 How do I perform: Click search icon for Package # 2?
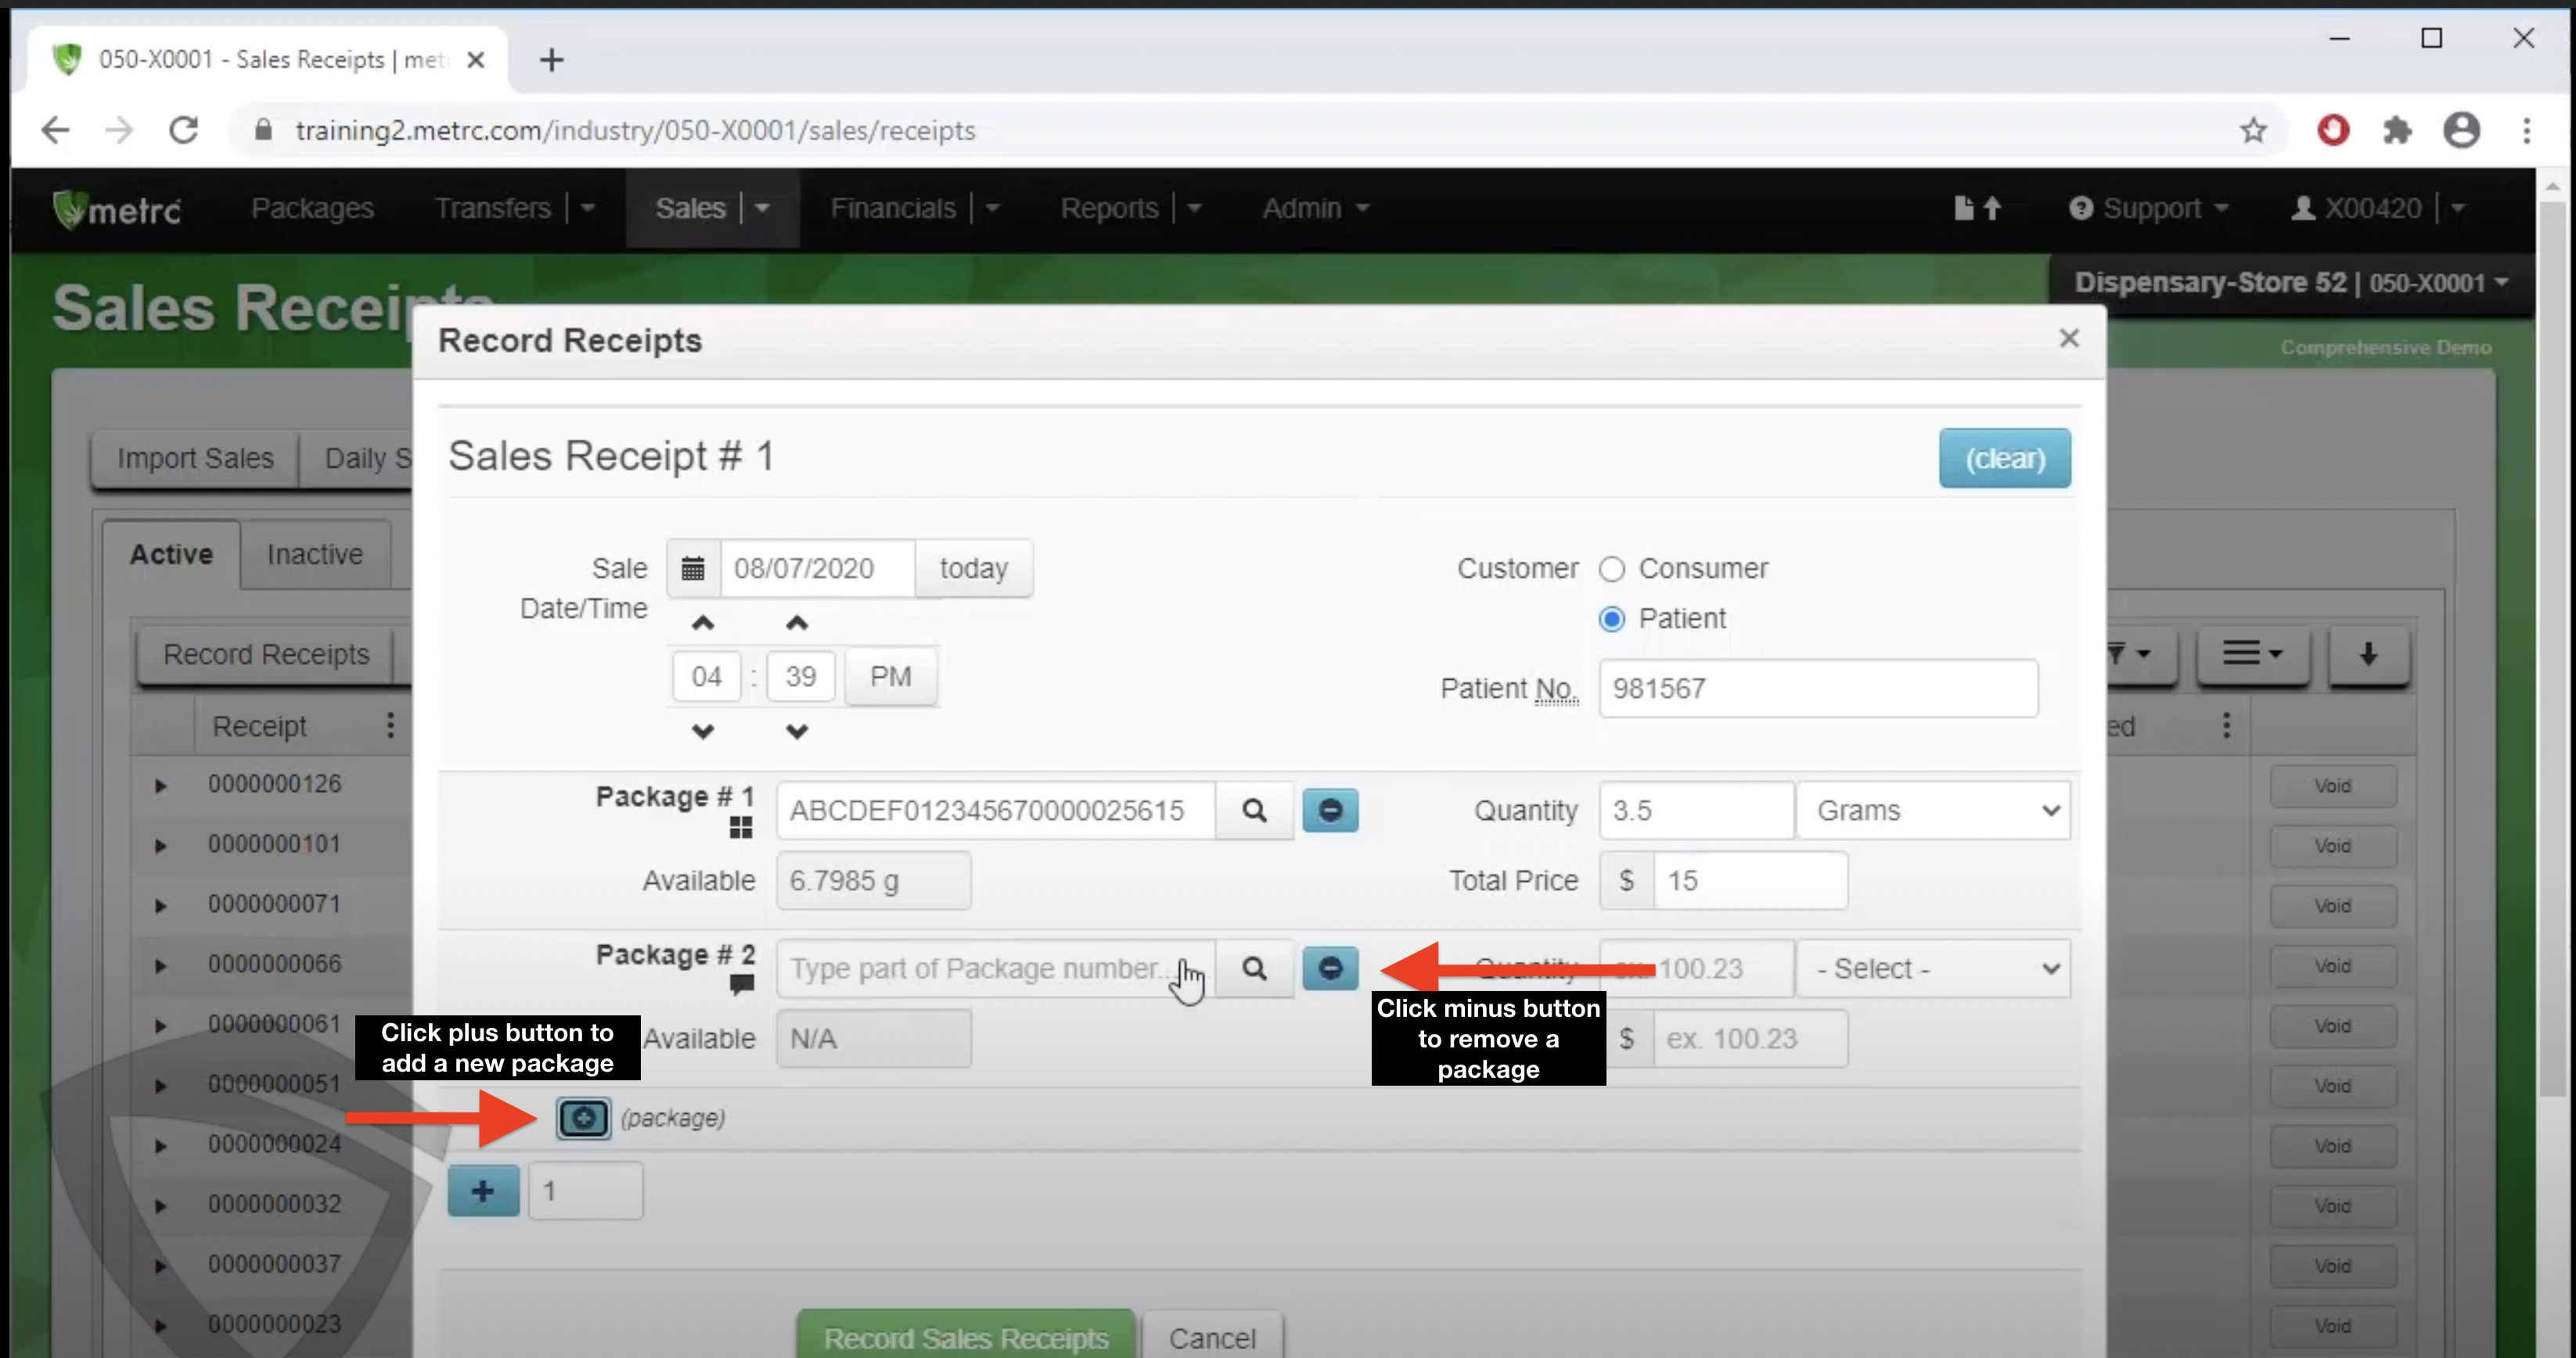point(1254,968)
